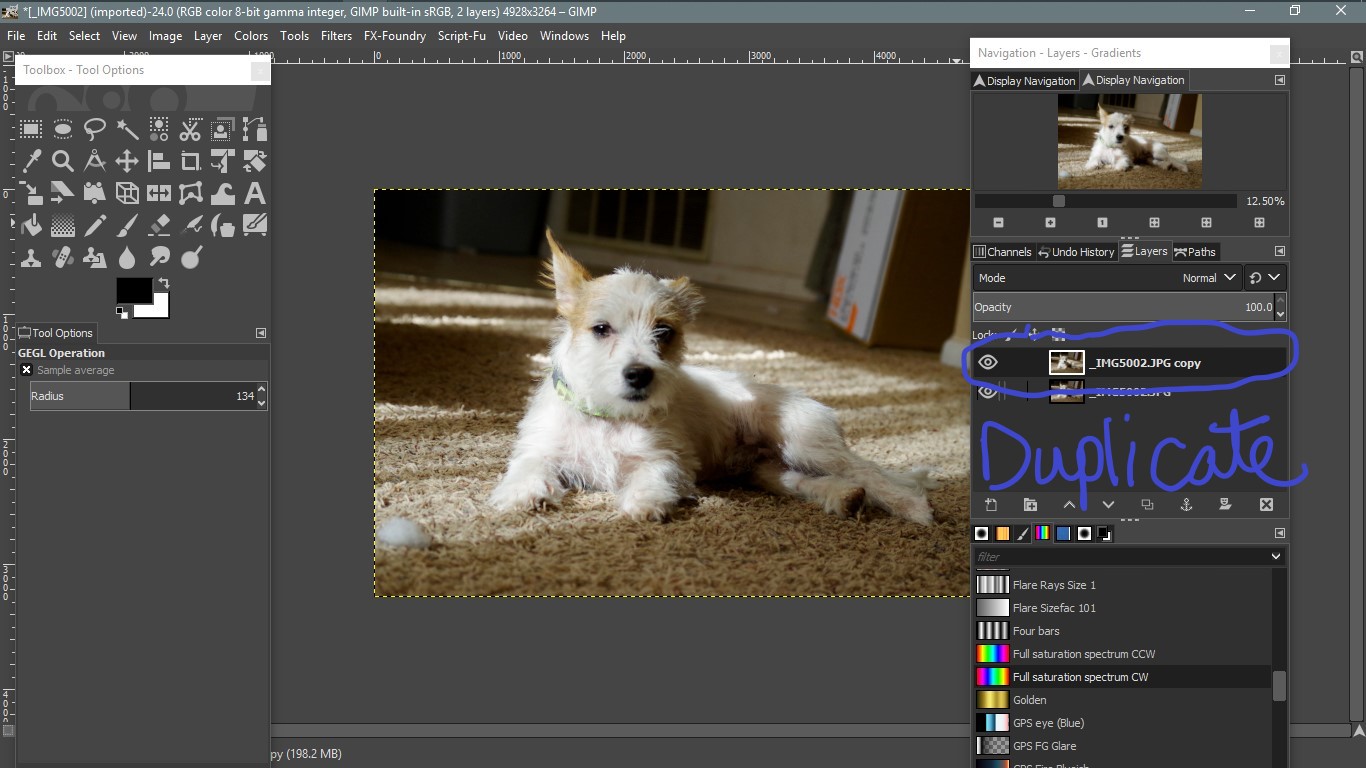Create a new layer with the button
1366x768 pixels.
[x=991, y=505]
